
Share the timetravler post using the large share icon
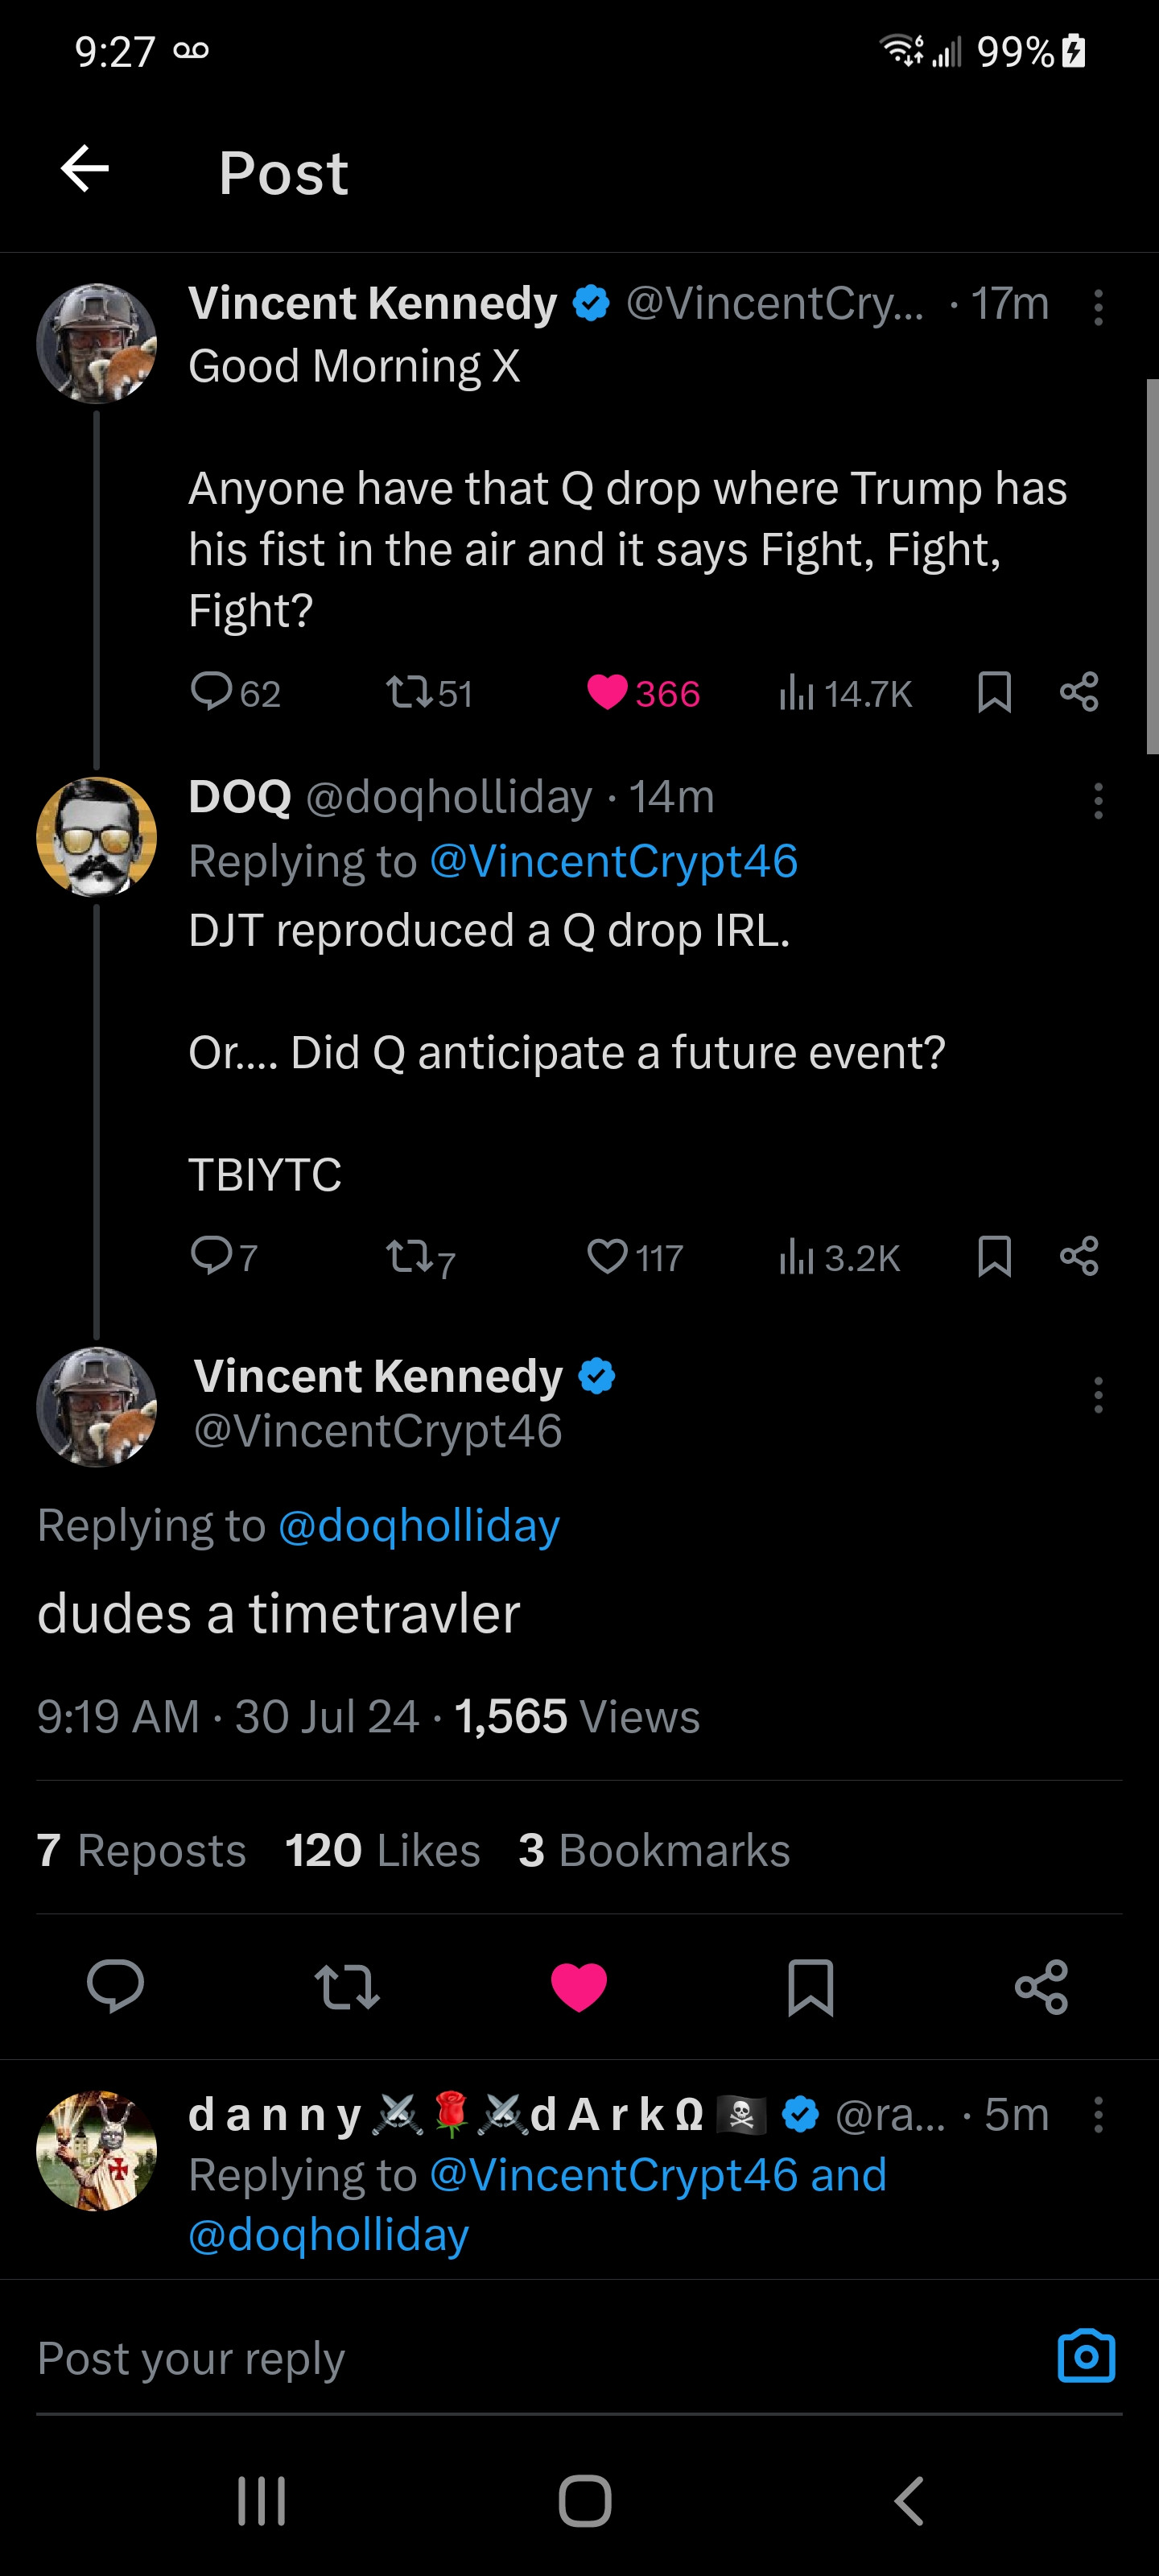coord(1041,1986)
